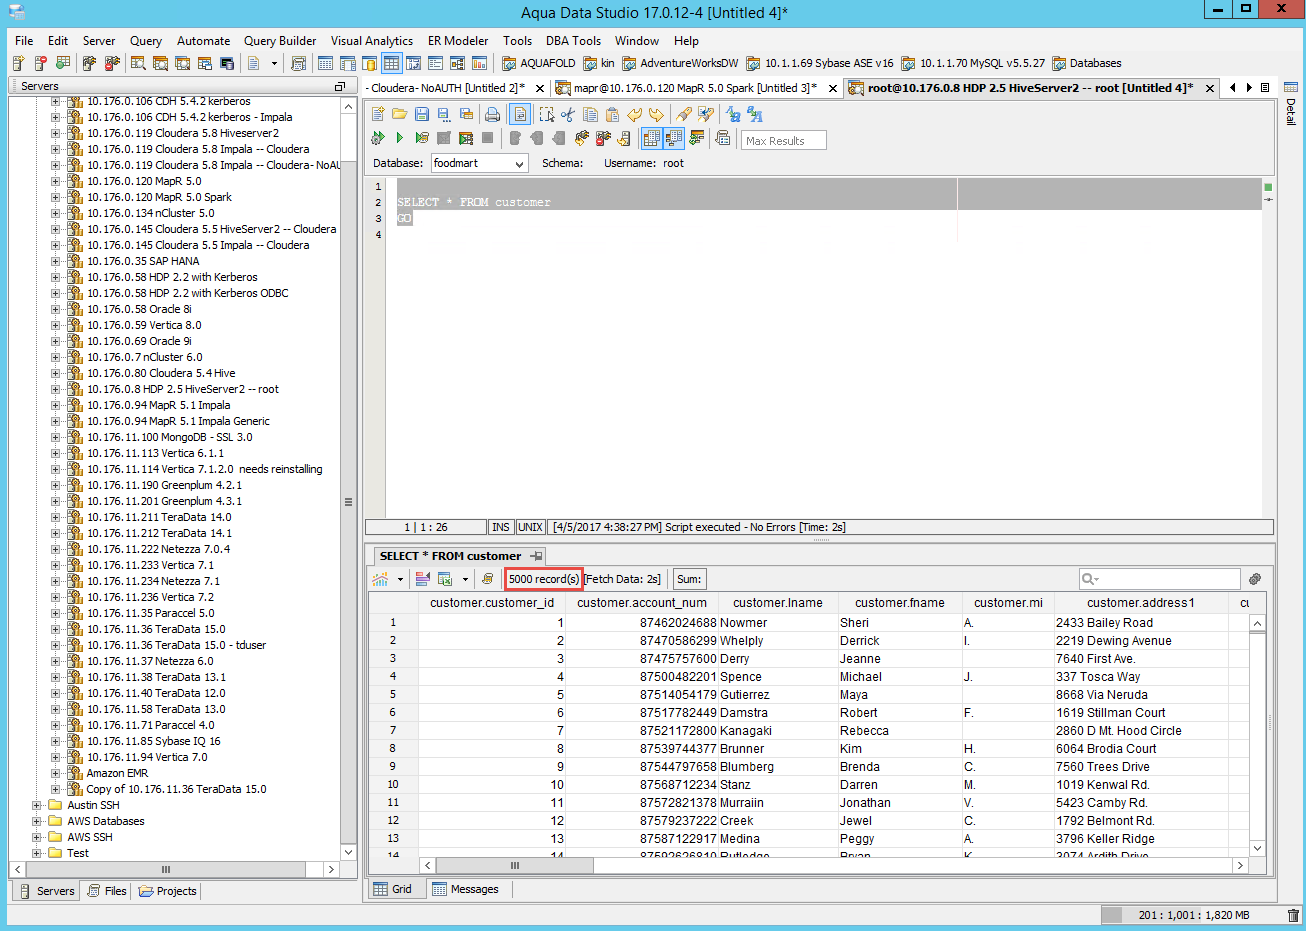This screenshot has width=1306, height=931.
Task: Open the ER Modeler menu
Action: point(458,41)
